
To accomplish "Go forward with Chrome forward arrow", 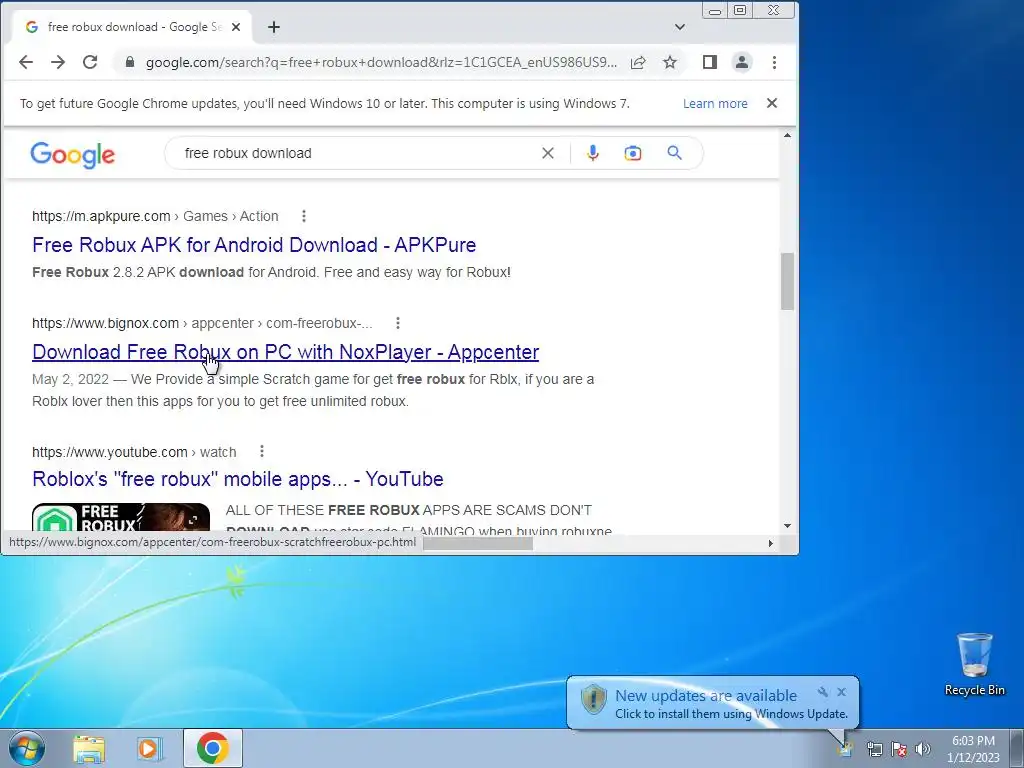I will tap(58, 62).
